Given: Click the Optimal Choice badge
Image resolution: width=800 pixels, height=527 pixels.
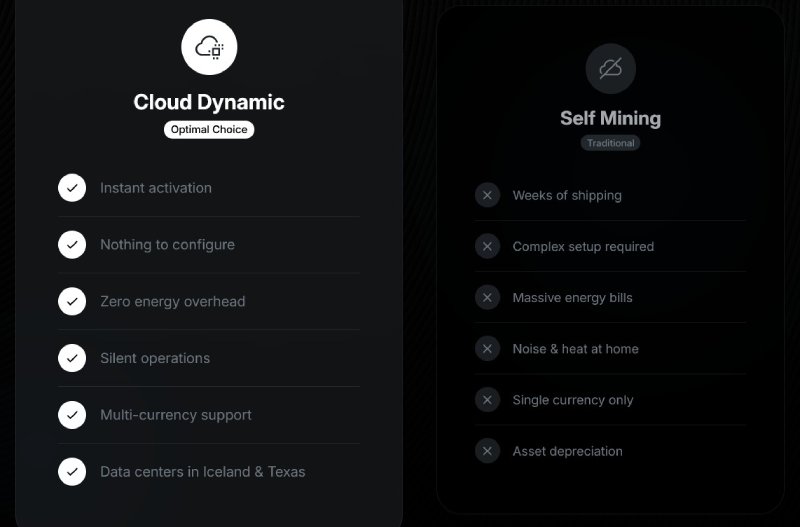Looking at the screenshot, I should tap(209, 130).
